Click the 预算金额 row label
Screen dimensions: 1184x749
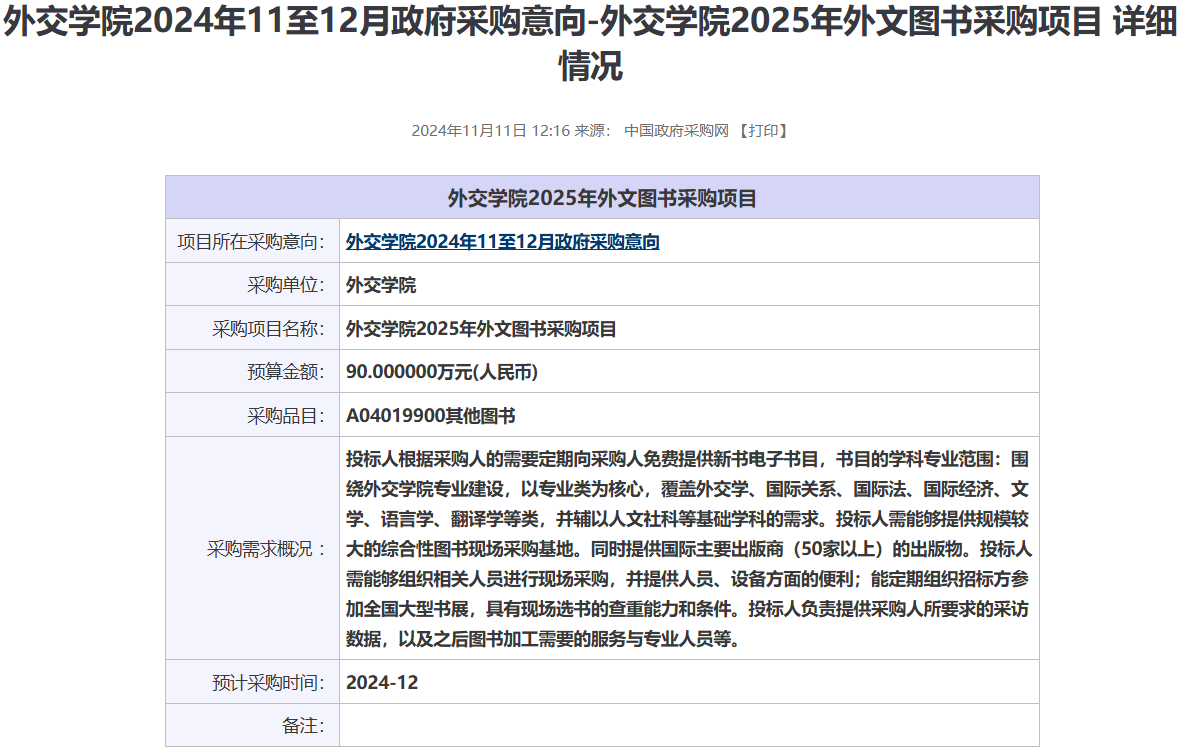pos(286,372)
